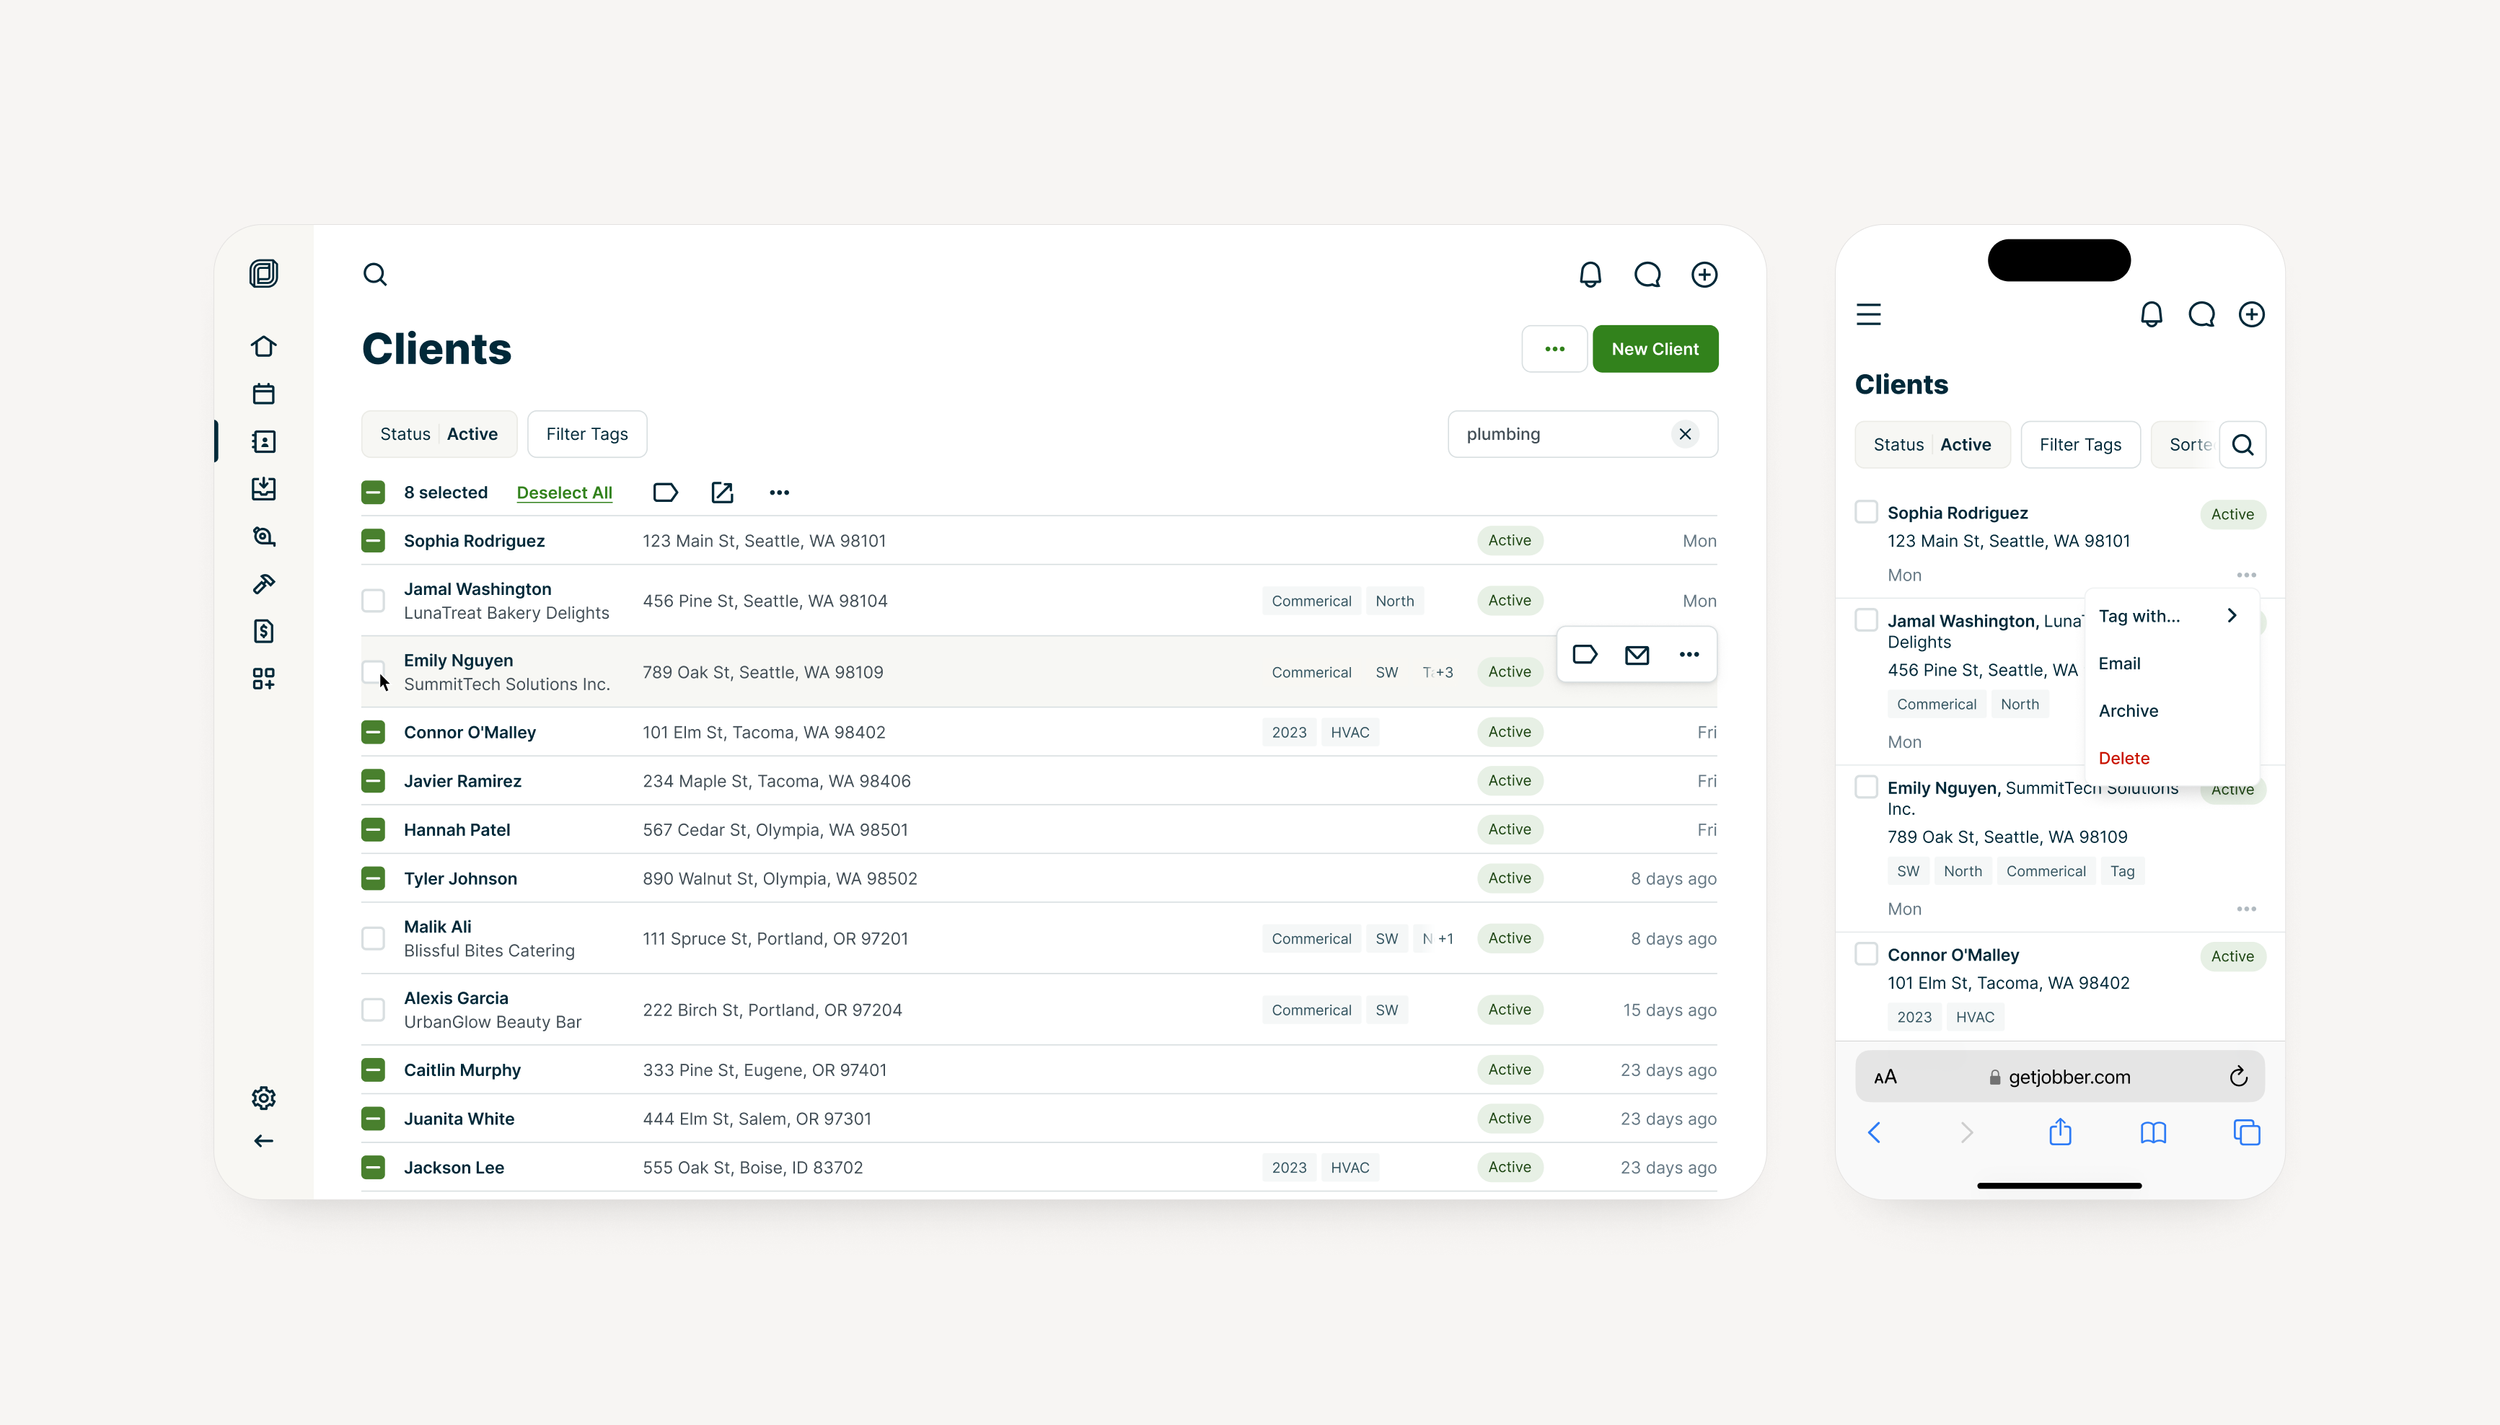
Task: Open global search in desktop header
Action: [375, 274]
